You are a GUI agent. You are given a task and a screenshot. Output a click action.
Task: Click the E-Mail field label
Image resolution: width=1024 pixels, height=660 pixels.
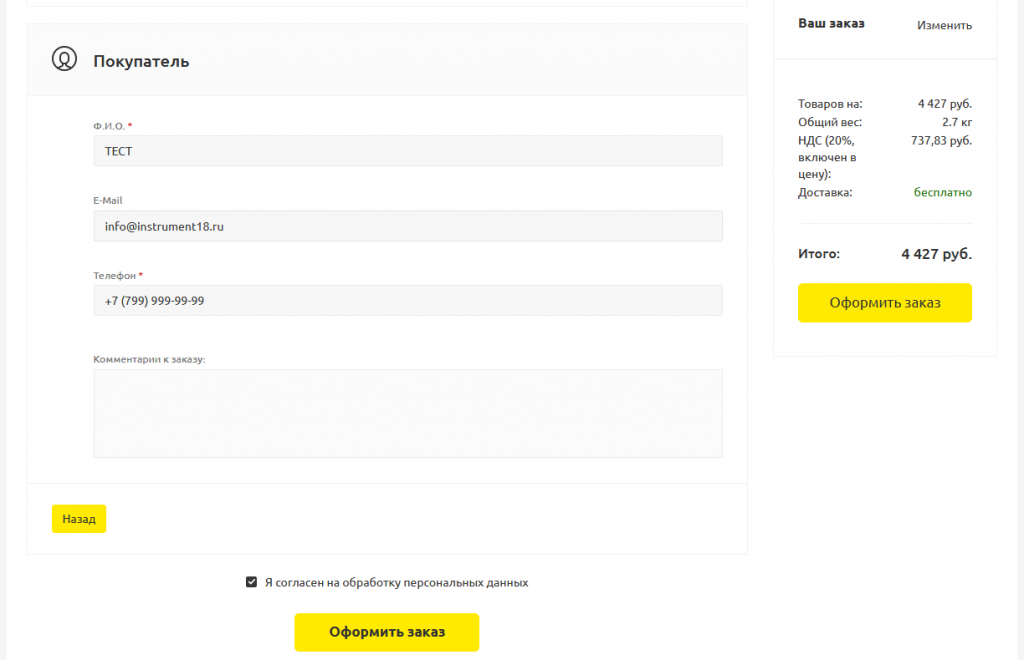[x=108, y=200]
